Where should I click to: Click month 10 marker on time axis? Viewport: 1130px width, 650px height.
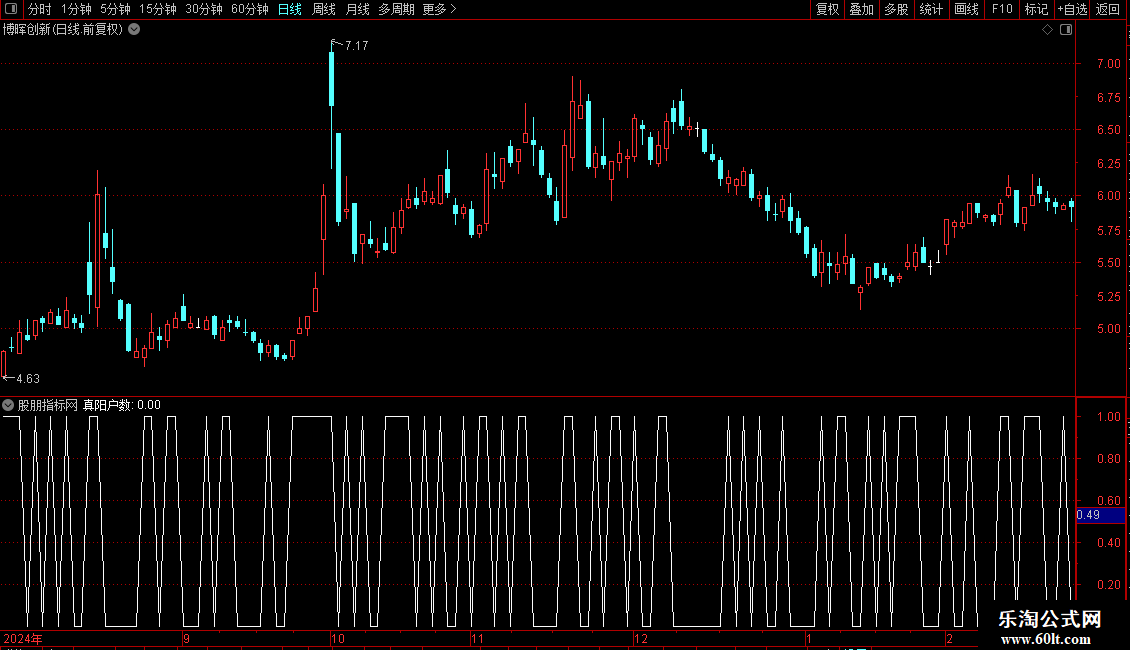pos(338,638)
